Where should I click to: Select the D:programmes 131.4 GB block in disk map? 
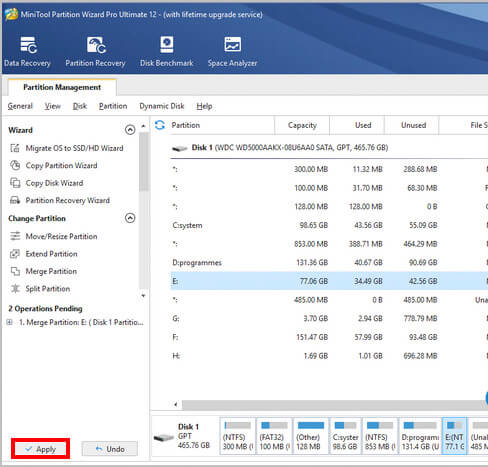(420, 436)
